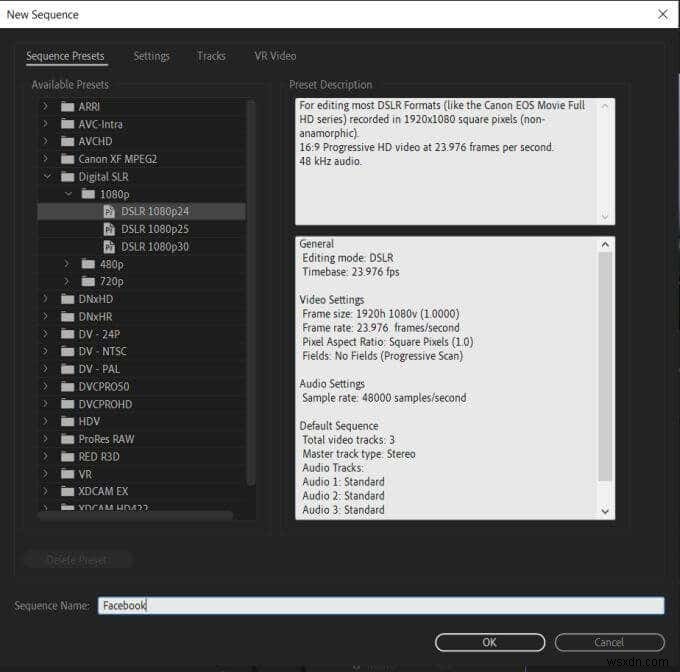Switch to the Settings tab
Image resolution: width=680 pixels, height=672 pixels.
point(152,56)
